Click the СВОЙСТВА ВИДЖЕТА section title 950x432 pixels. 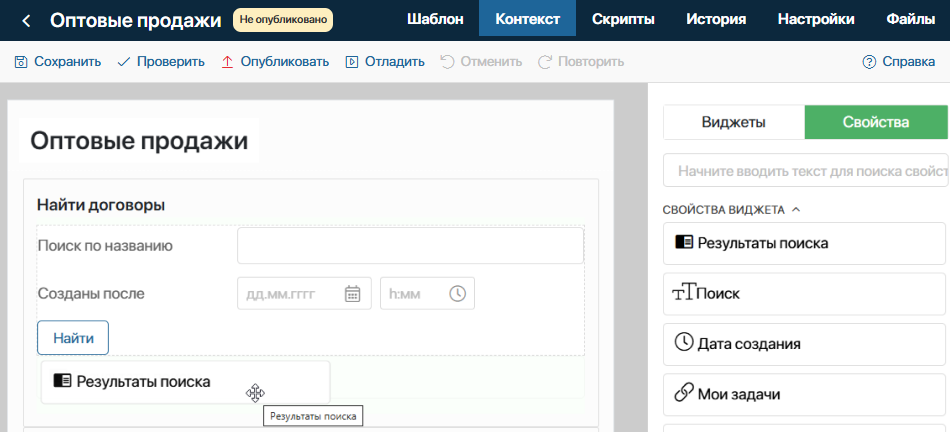pos(724,210)
